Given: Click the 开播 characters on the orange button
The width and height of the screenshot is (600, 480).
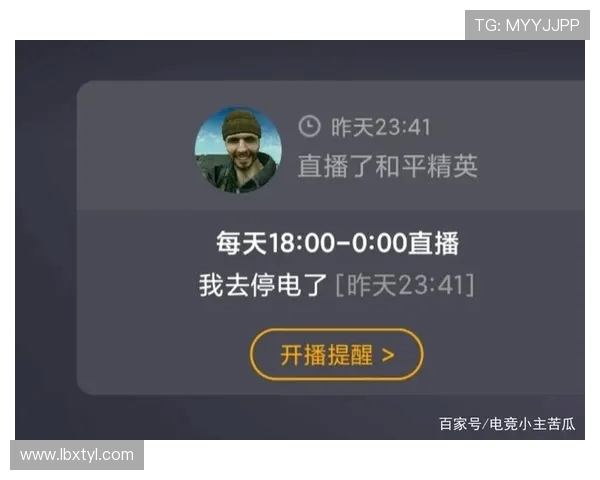Looking at the screenshot, I should (303, 355).
